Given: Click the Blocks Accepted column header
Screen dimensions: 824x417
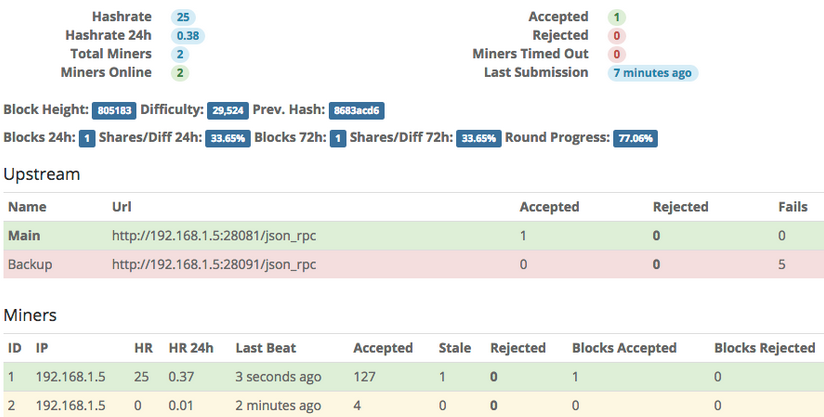Looking at the screenshot, I should click(624, 348).
